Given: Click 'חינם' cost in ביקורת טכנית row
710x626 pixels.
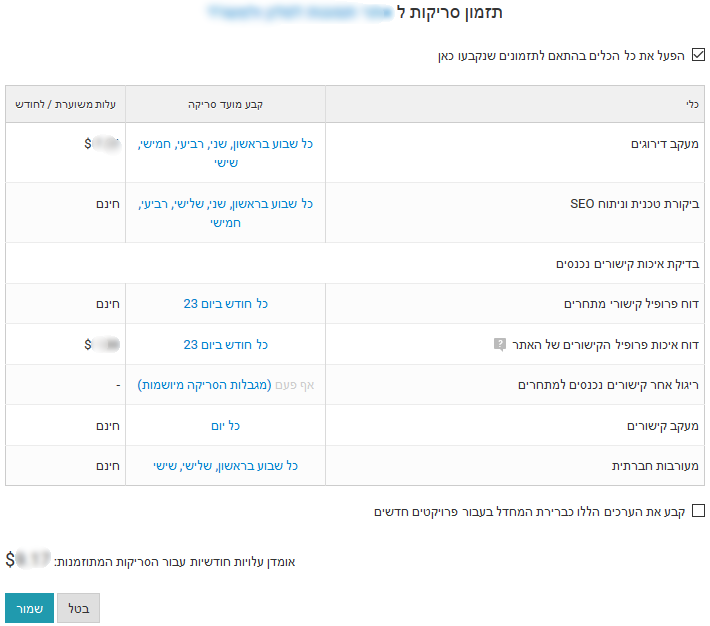Looking at the screenshot, I should coord(108,204).
